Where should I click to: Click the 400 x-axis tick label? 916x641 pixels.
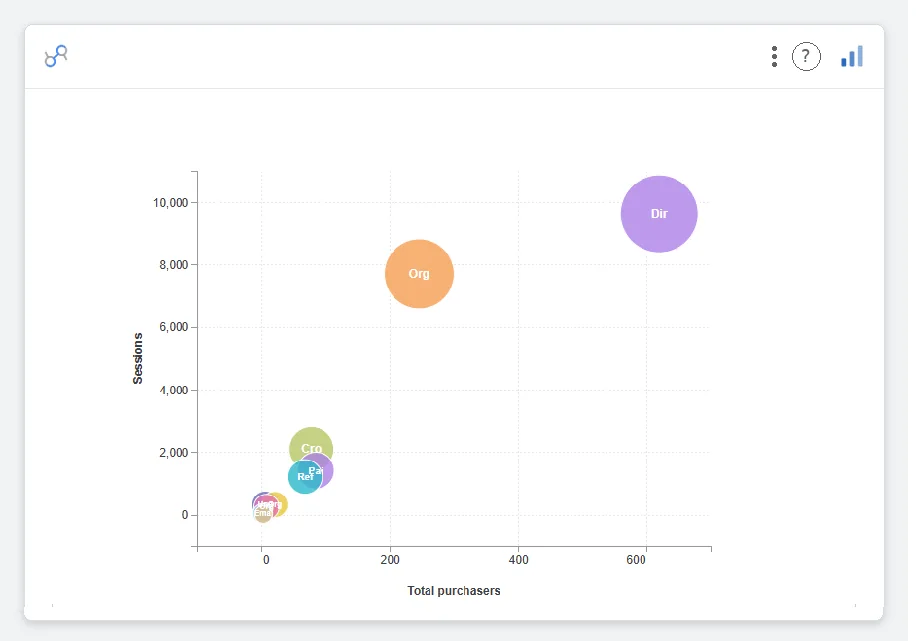pos(518,560)
